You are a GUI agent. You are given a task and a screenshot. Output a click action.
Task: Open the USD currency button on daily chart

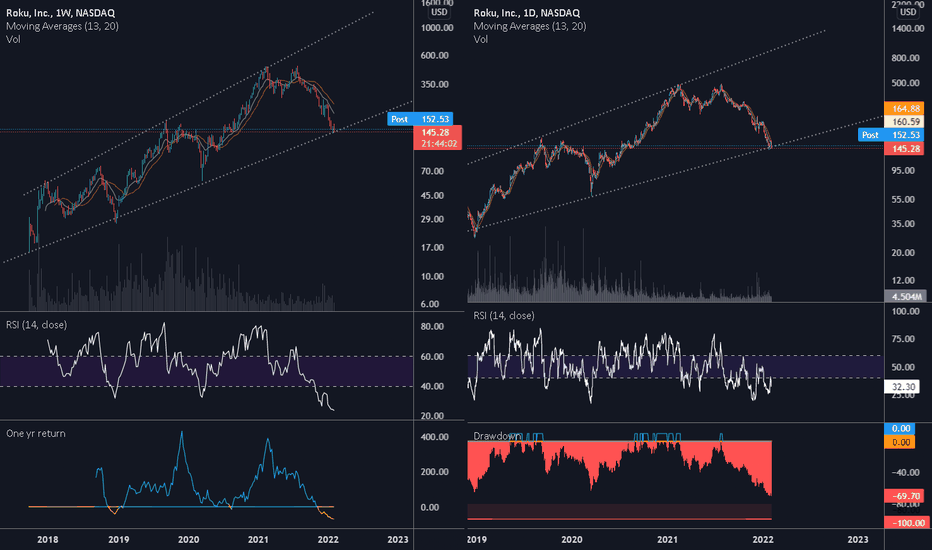pyautogui.click(x=908, y=12)
